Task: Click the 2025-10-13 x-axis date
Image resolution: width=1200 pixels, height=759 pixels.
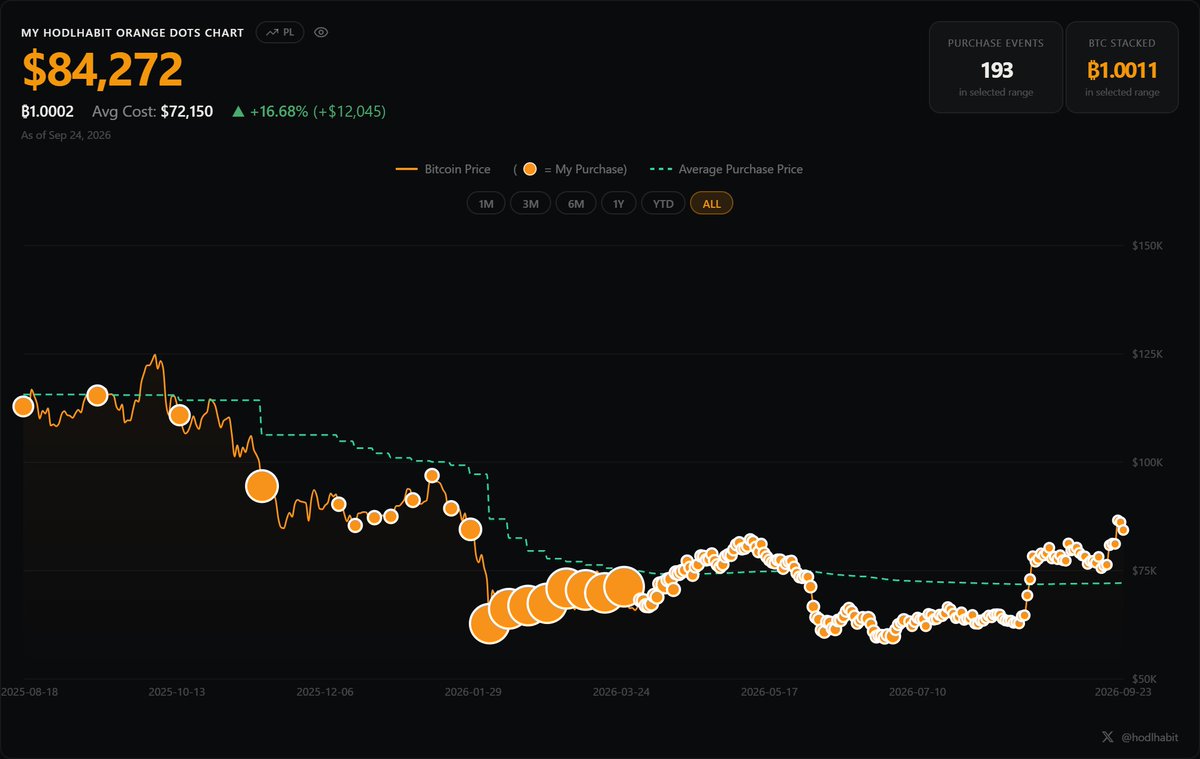Action: (x=177, y=691)
